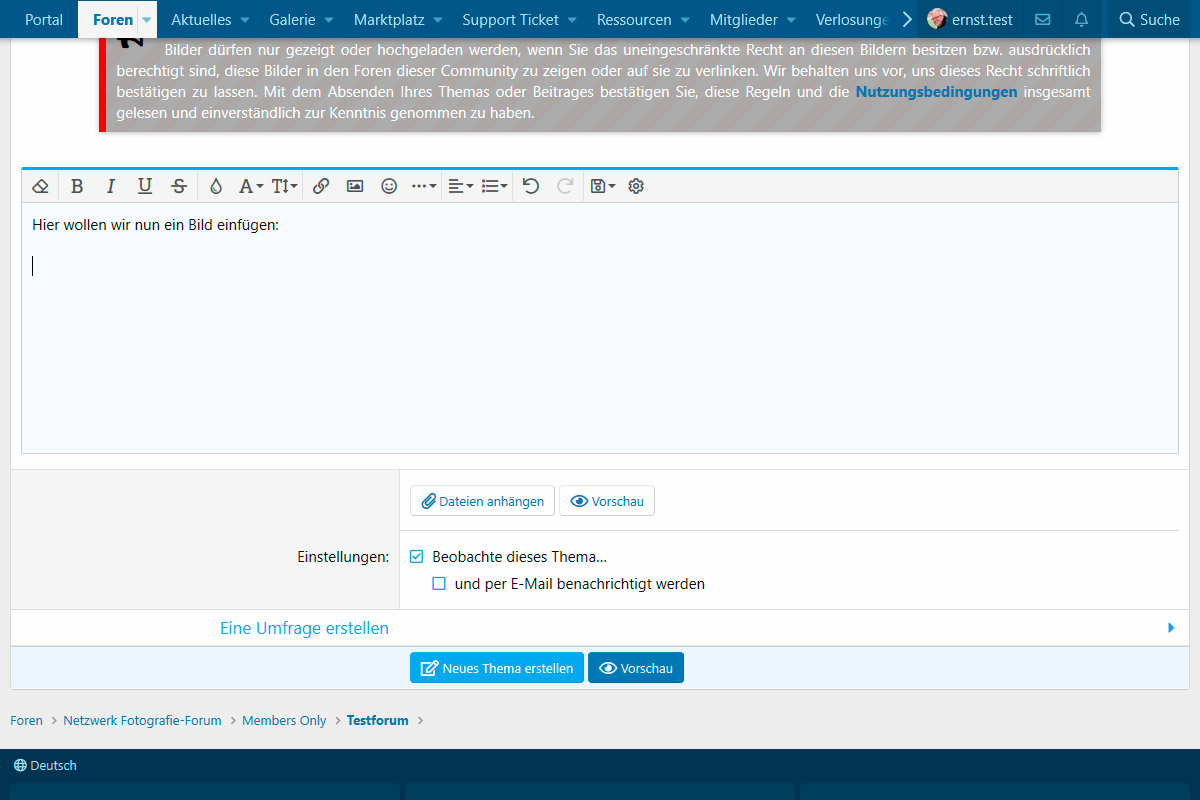This screenshot has height=800, width=1200.
Task: Open the Marktplatz menu item
Action: click(389, 19)
